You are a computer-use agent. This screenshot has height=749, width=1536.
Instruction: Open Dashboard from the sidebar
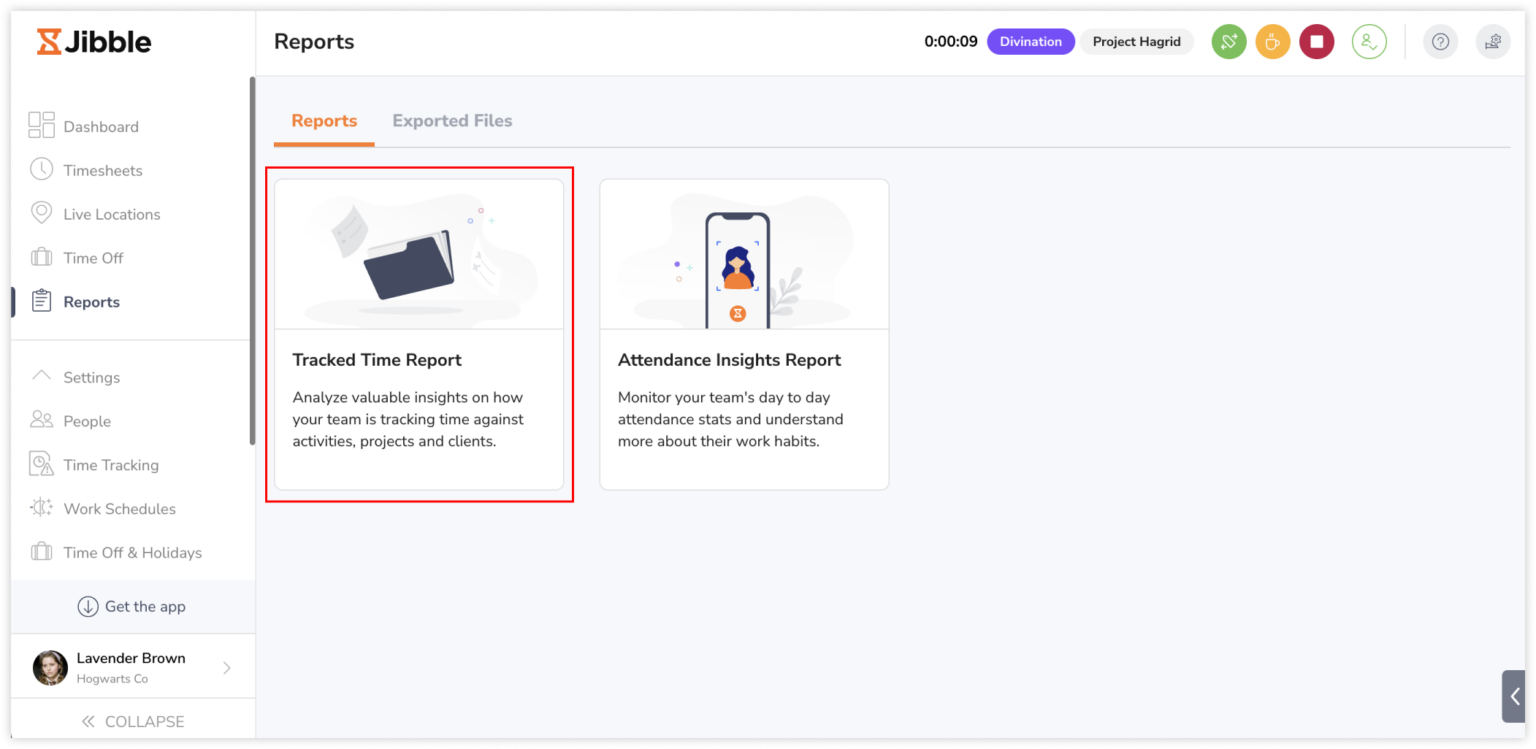pos(100,126)
